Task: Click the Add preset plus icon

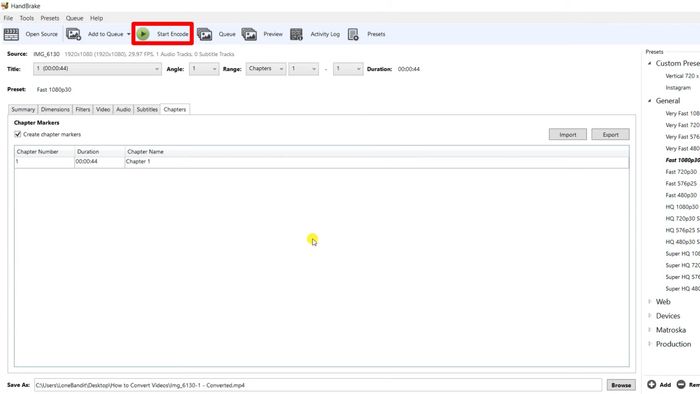Action: (x=651, y=384)
